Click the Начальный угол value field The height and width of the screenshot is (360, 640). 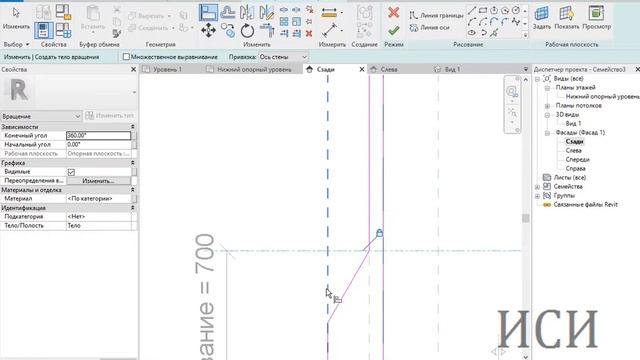pos(98,144)
